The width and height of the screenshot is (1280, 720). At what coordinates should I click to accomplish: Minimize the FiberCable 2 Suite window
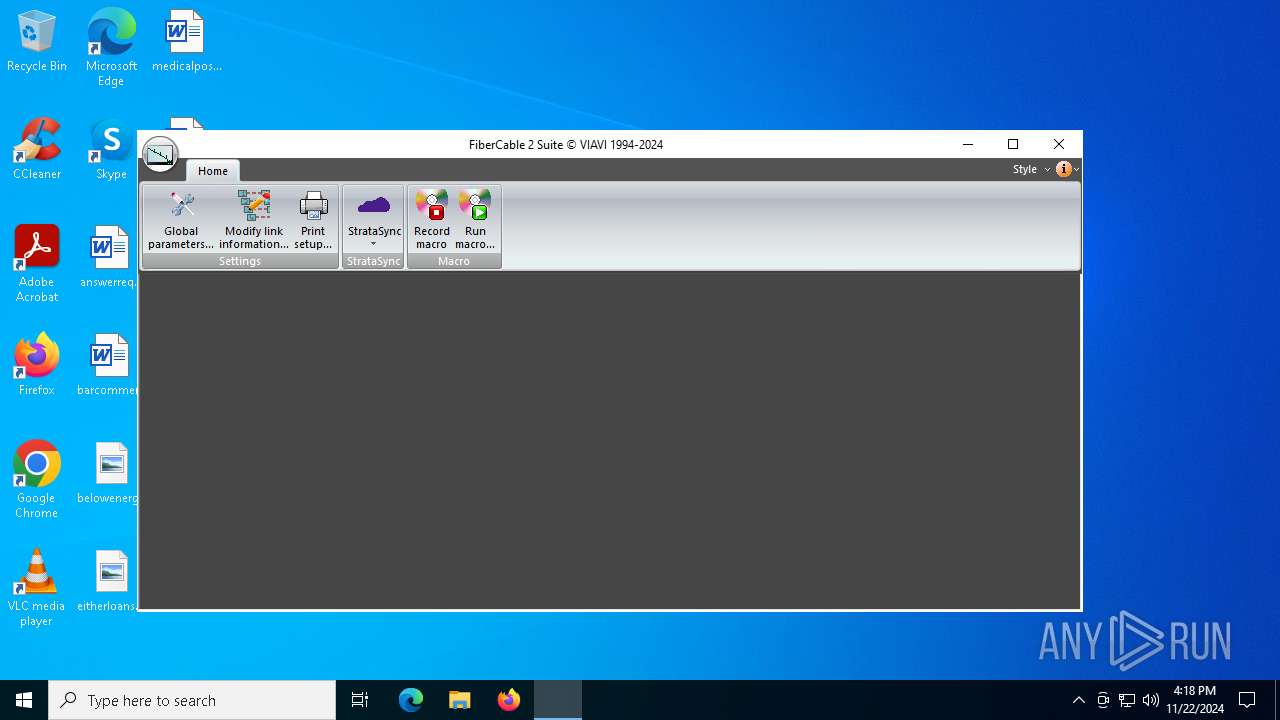point(967,144)
